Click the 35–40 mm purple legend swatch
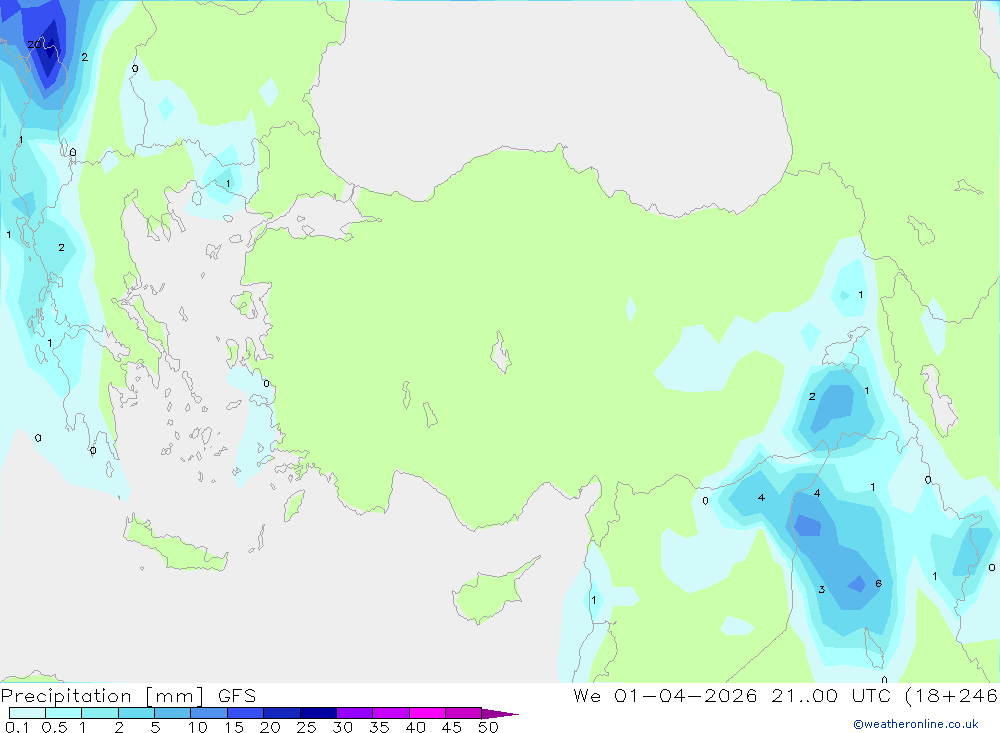The width and height of the screenshot is (1000, 733). [x=391, y=713]
